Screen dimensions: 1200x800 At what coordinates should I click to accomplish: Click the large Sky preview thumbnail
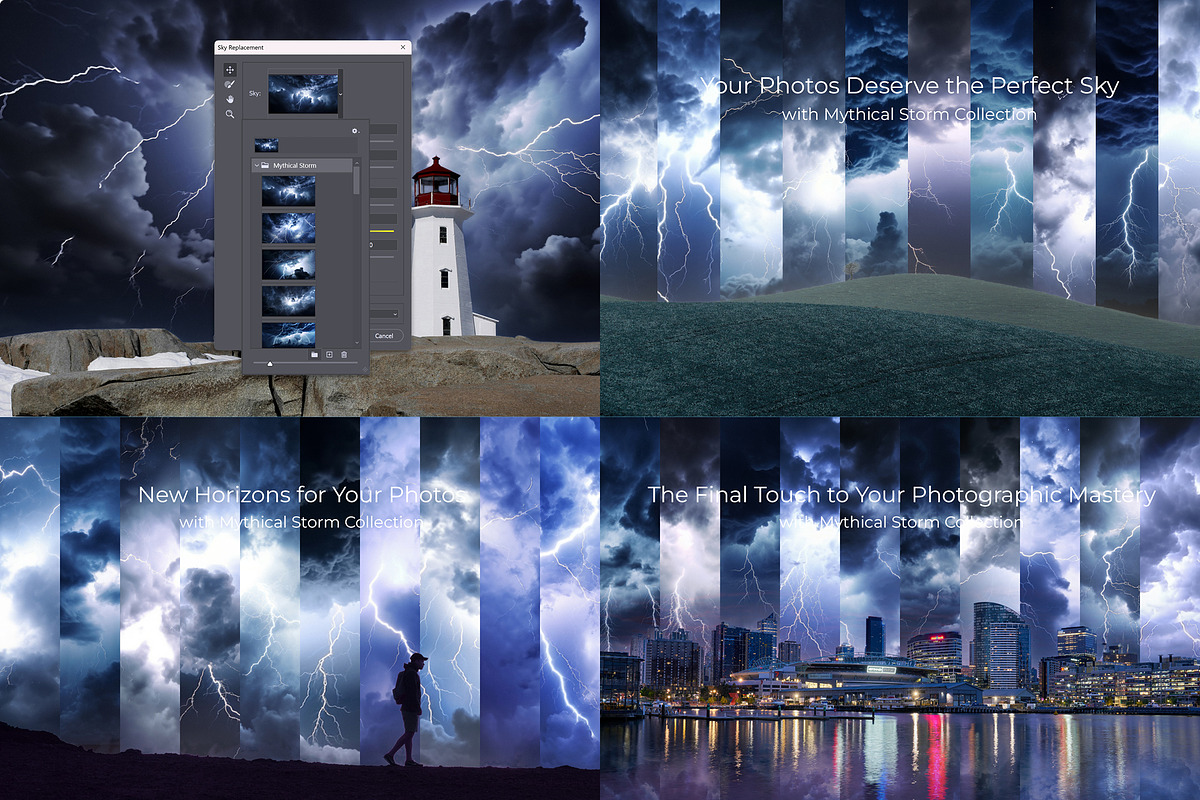point(303,94)
